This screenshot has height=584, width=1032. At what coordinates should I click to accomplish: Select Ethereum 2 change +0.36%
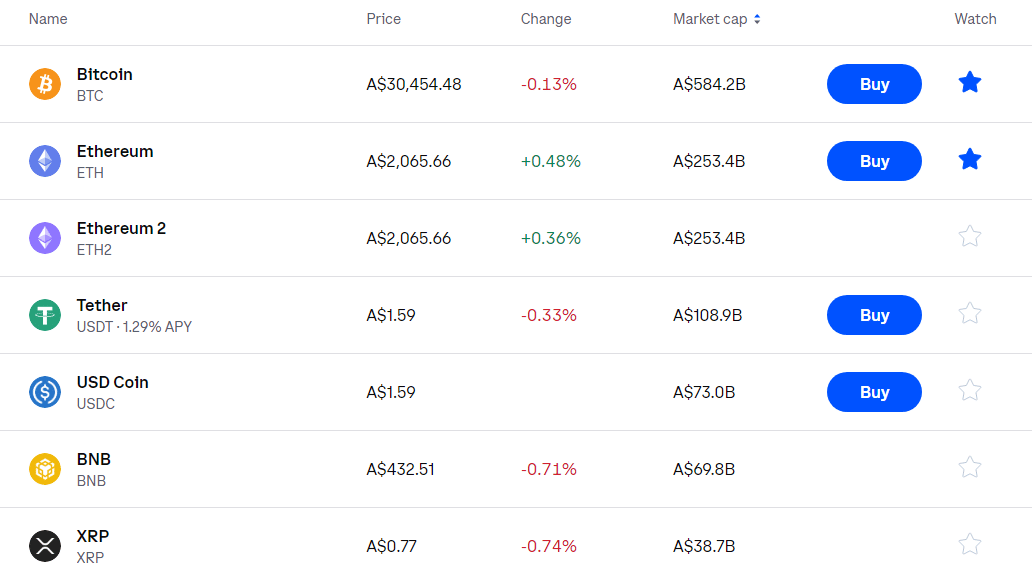click(551, 238)
